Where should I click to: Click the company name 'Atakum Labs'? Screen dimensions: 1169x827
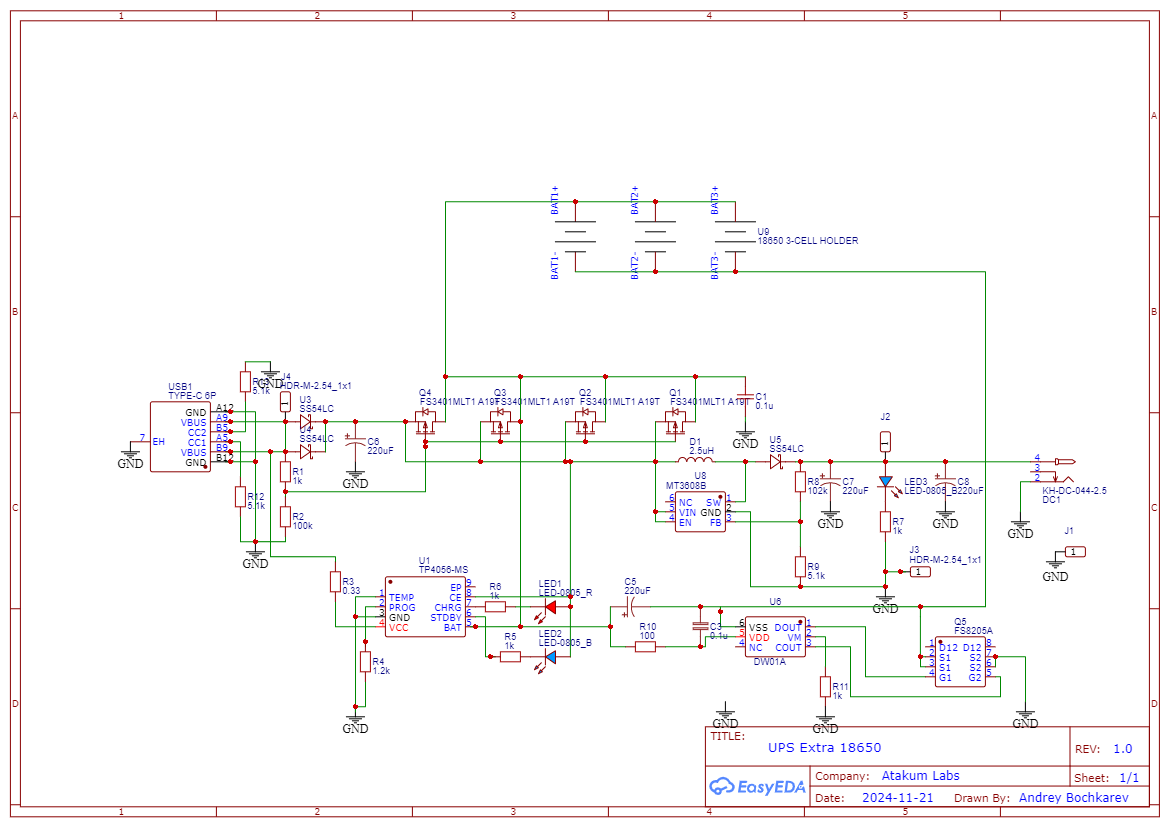pyautogui.click(x=921, y=776)
